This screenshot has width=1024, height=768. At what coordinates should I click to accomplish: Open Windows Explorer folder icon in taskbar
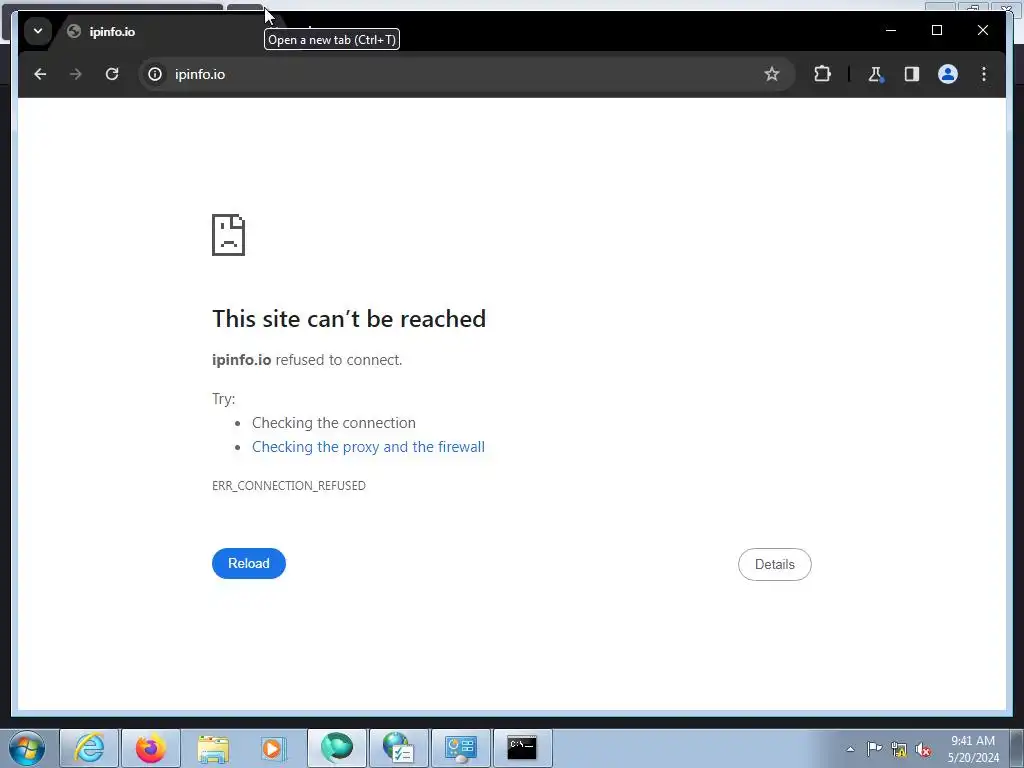tap(213, 748)
